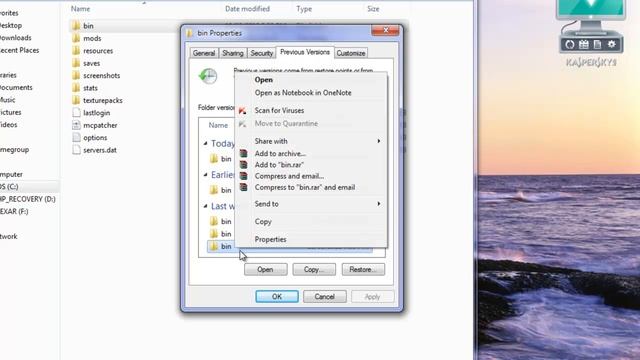Image resolution: width=640 pixels, height=360 pixels.
Task: Click the resources folder icon in Explorer
Action: click(76, 51)
